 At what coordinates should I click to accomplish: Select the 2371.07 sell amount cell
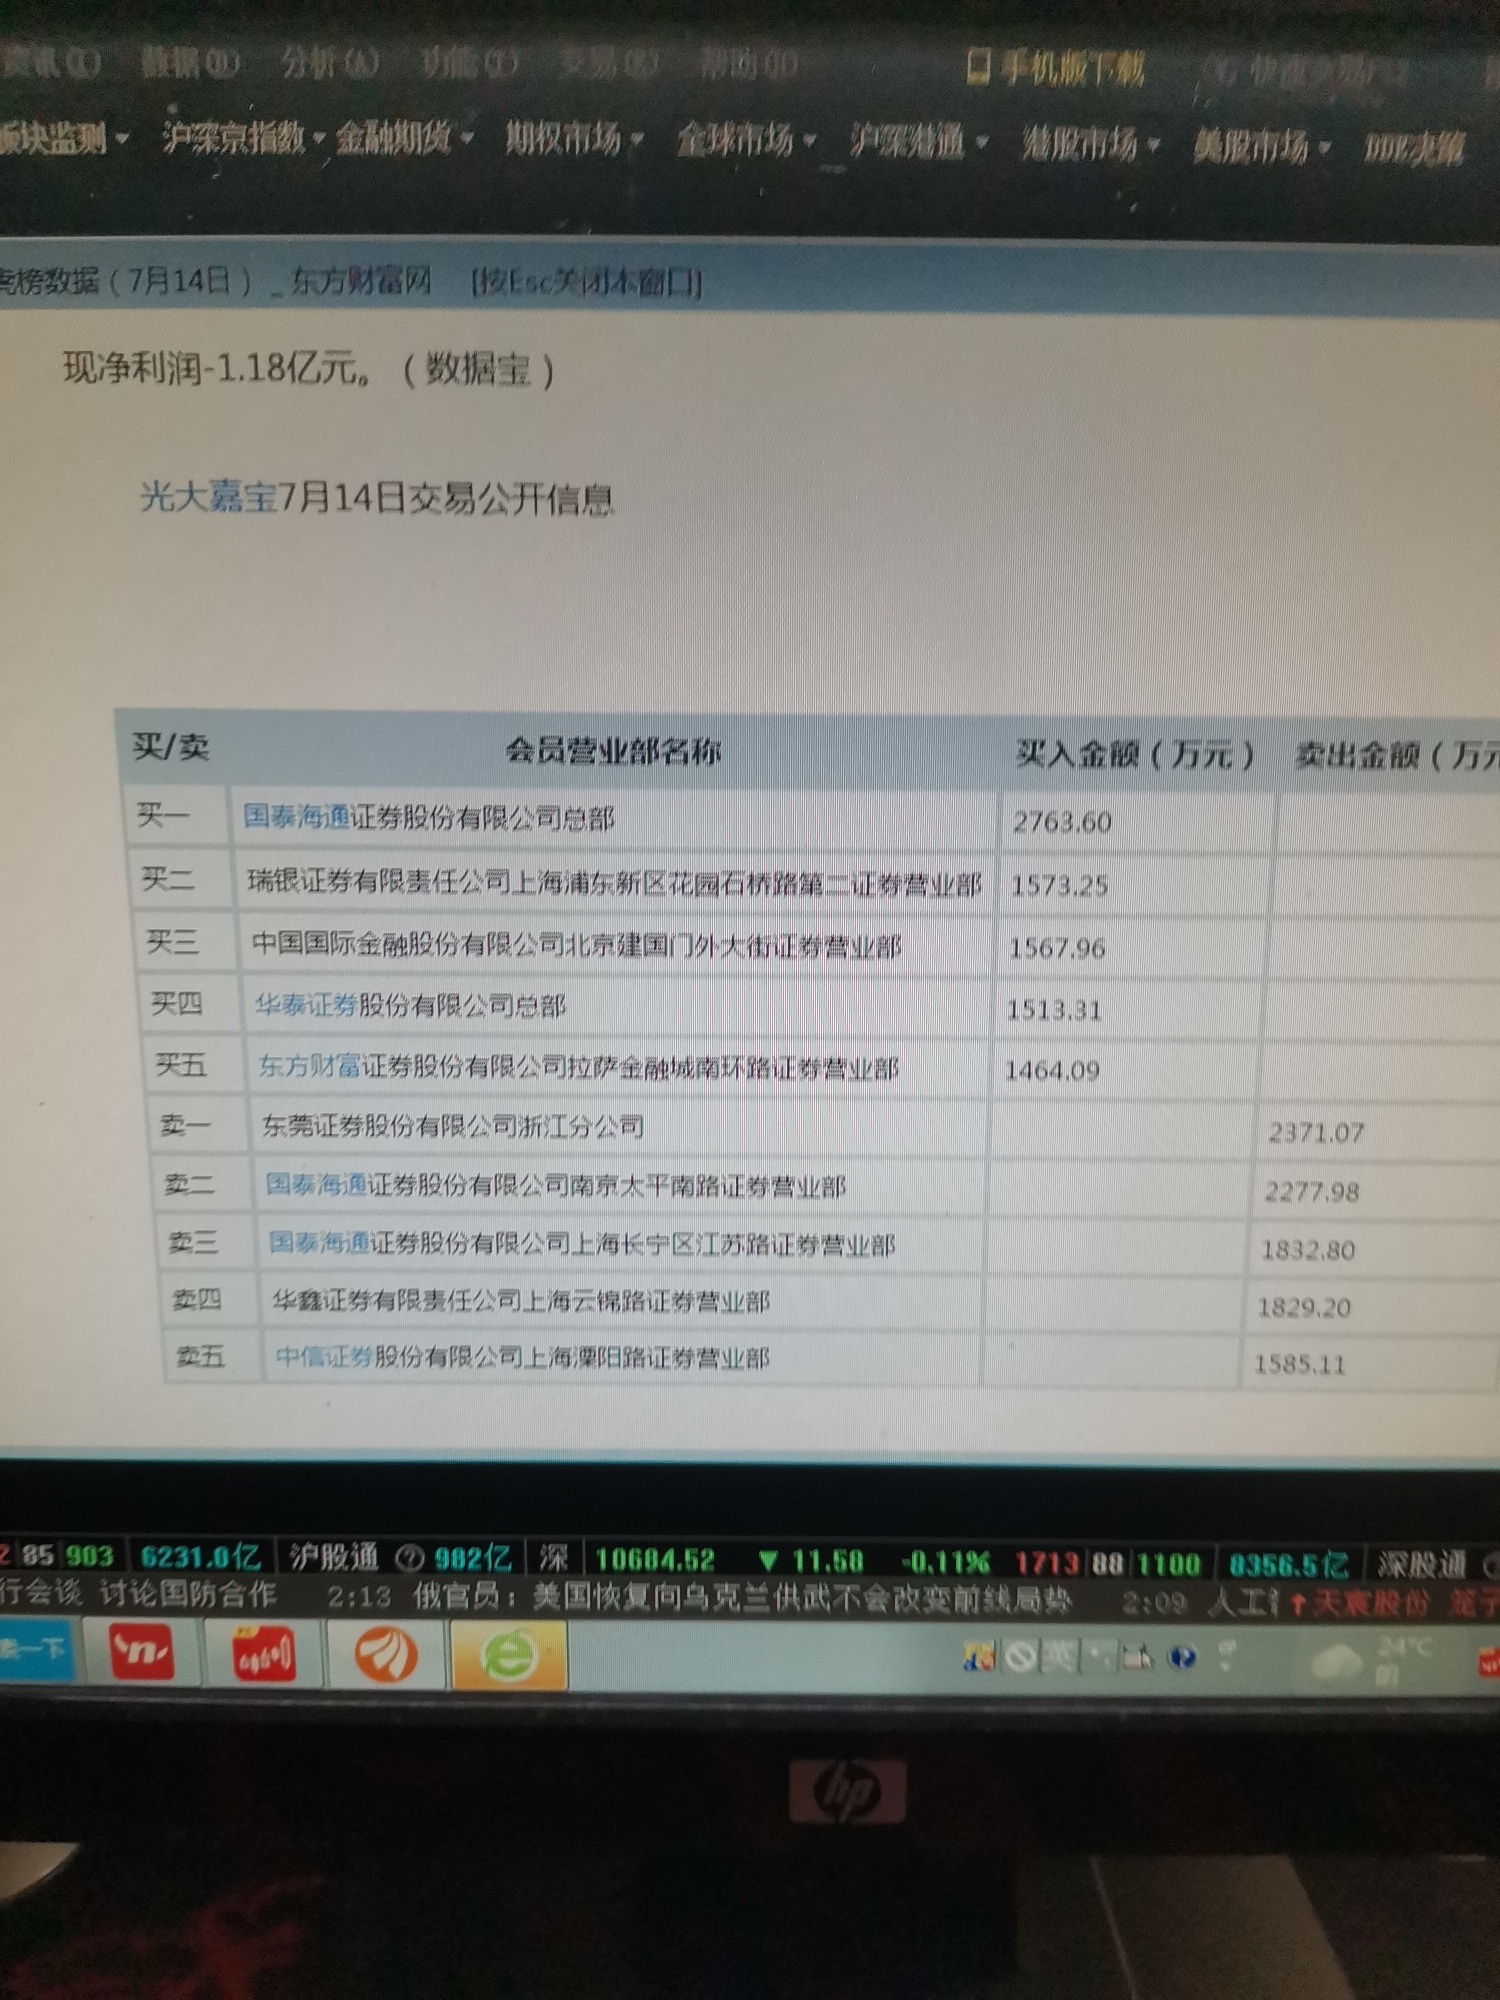pos(1316,1132)
